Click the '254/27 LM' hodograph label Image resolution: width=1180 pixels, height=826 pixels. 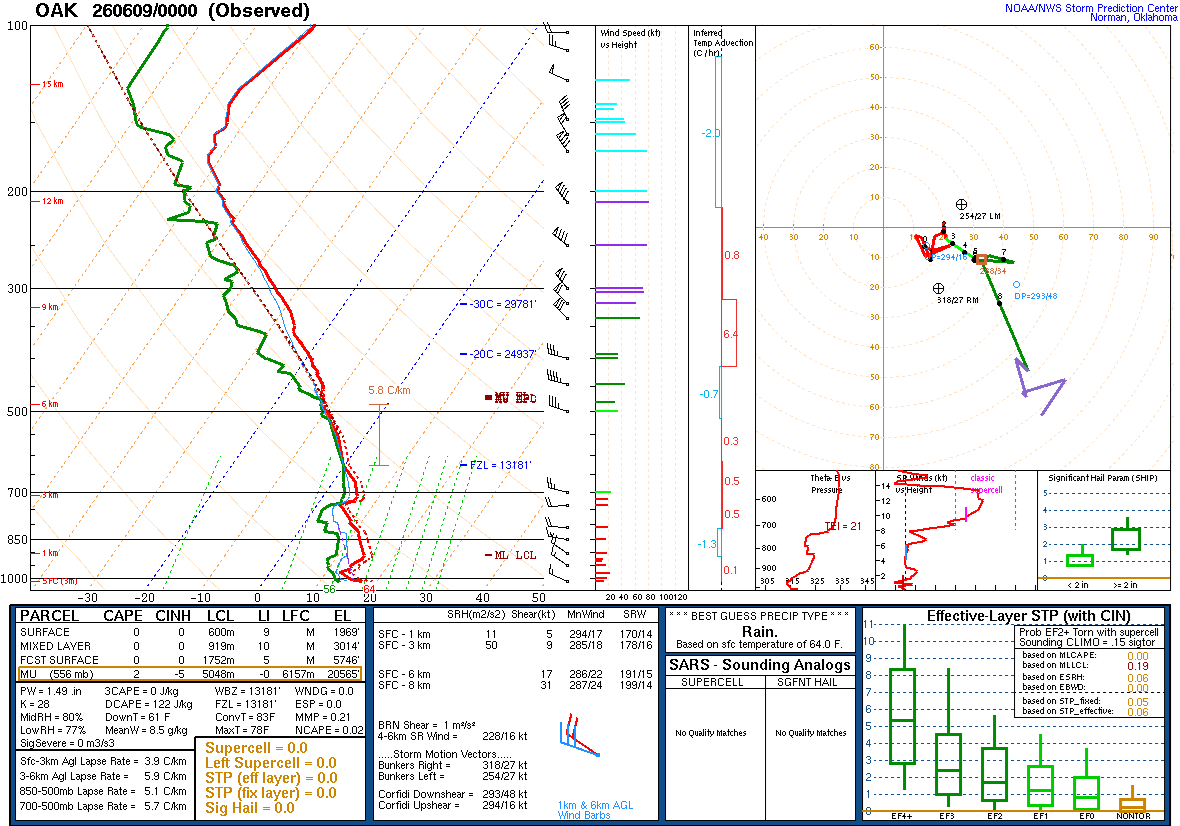980,216
